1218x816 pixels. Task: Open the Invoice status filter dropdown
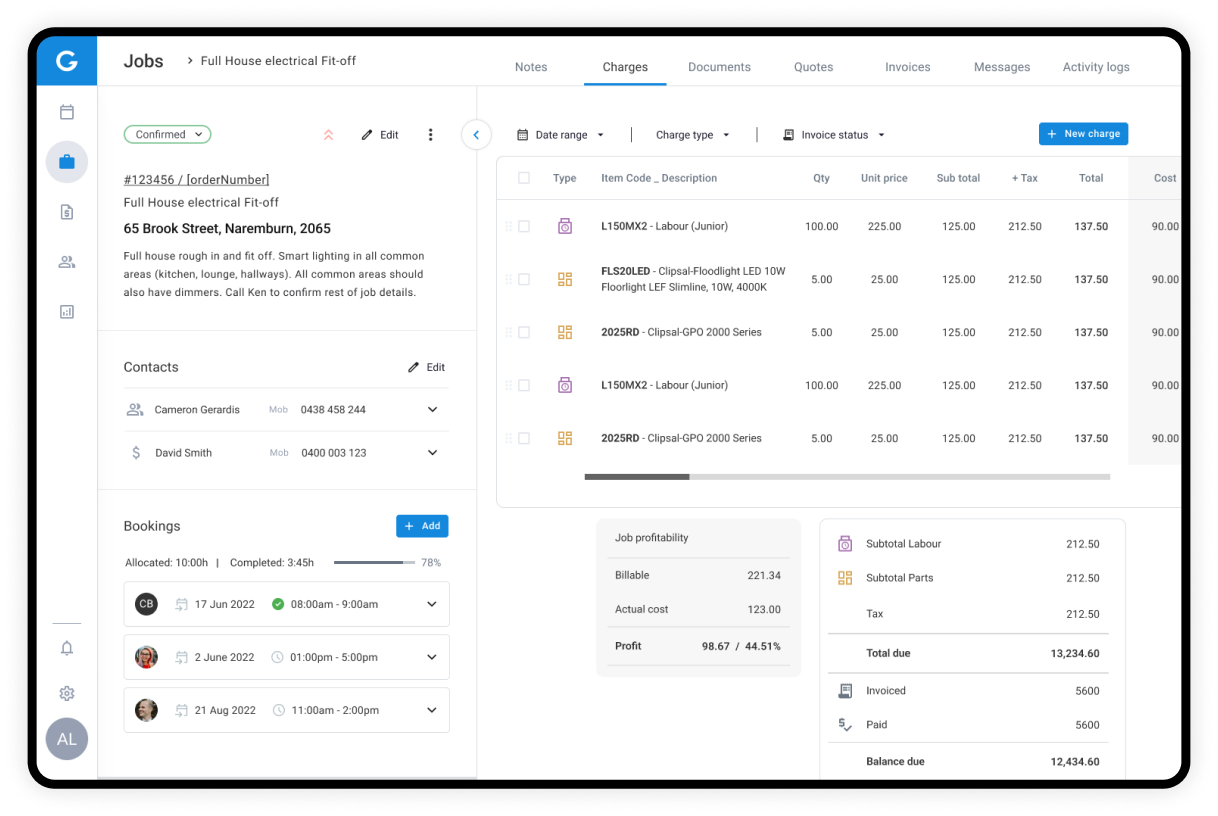834,135
